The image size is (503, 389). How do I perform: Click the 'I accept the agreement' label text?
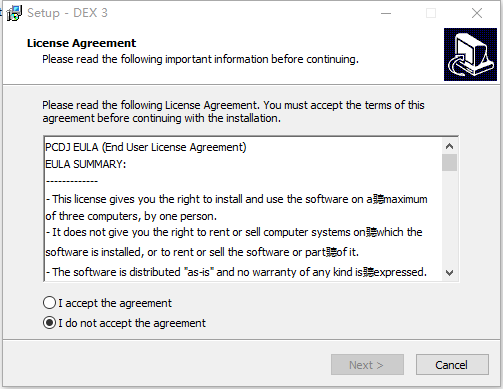(x=115, y=303)
